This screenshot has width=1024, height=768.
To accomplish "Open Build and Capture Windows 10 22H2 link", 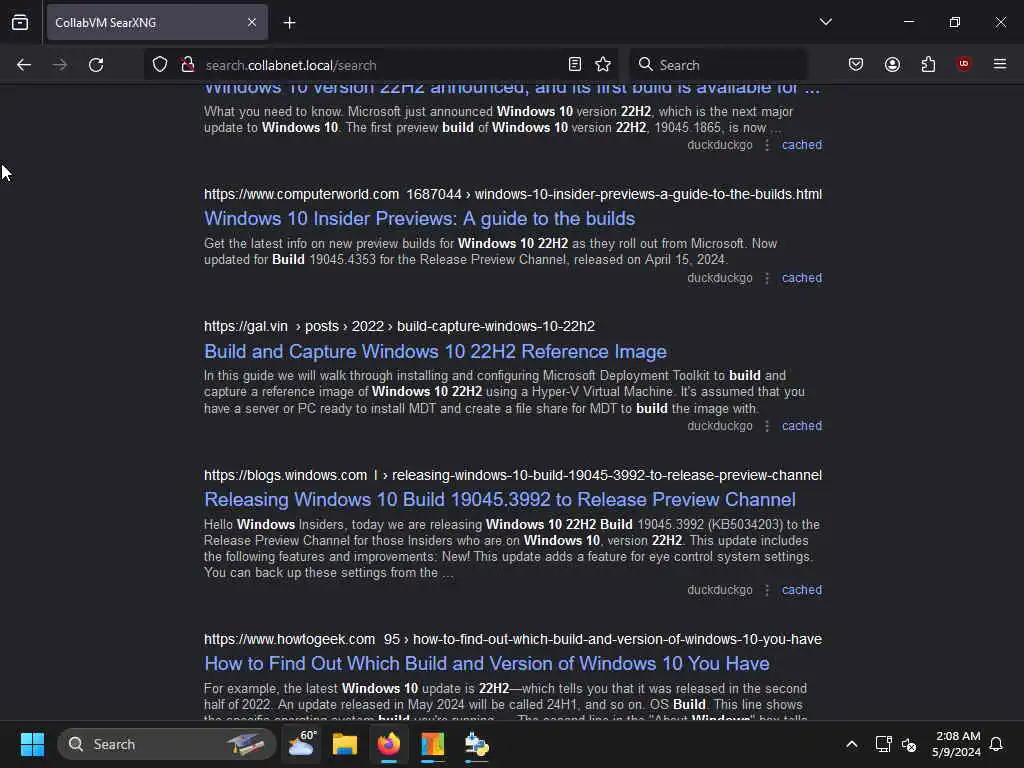I will pyautogui.click(x=436, y=351).
